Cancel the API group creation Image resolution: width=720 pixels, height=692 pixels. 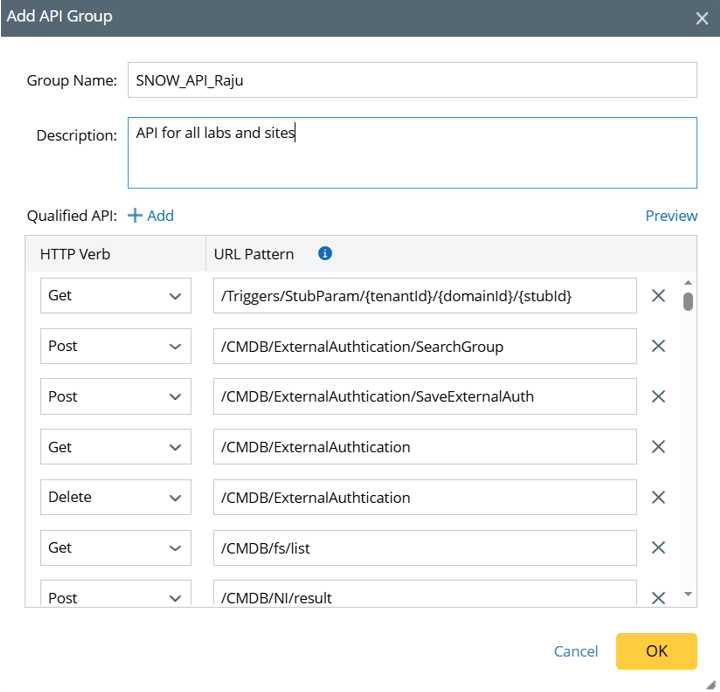[576, 651]
